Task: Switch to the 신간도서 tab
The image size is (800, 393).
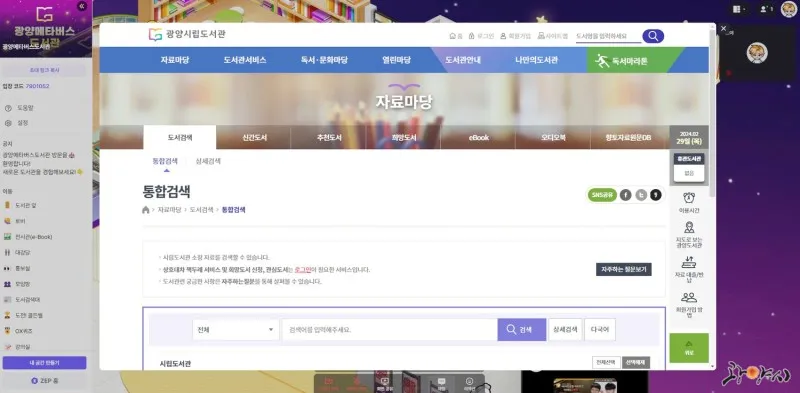Action: pyautogui.click(x=254, y=138)
